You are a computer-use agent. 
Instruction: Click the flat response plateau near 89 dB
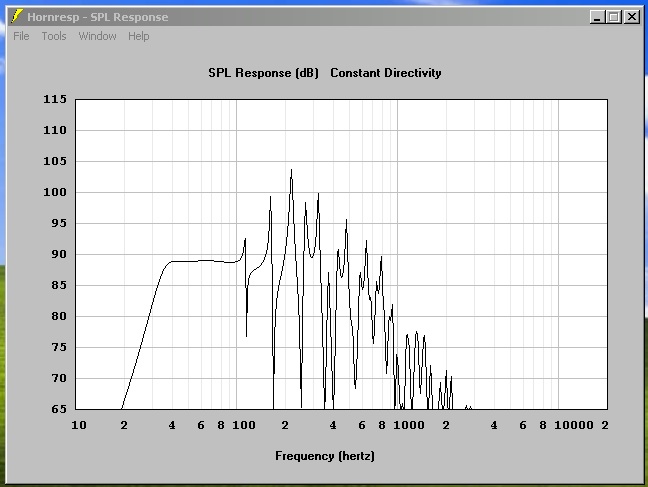coord(202,261)
